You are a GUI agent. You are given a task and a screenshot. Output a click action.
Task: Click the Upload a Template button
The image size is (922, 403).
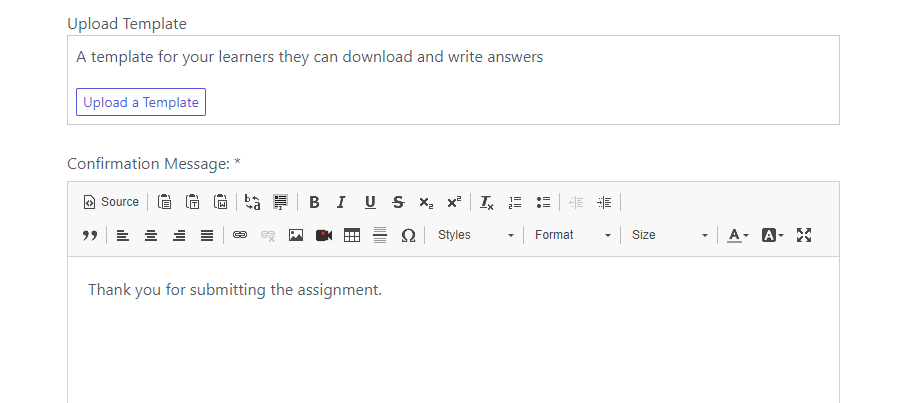pos(141,102)
